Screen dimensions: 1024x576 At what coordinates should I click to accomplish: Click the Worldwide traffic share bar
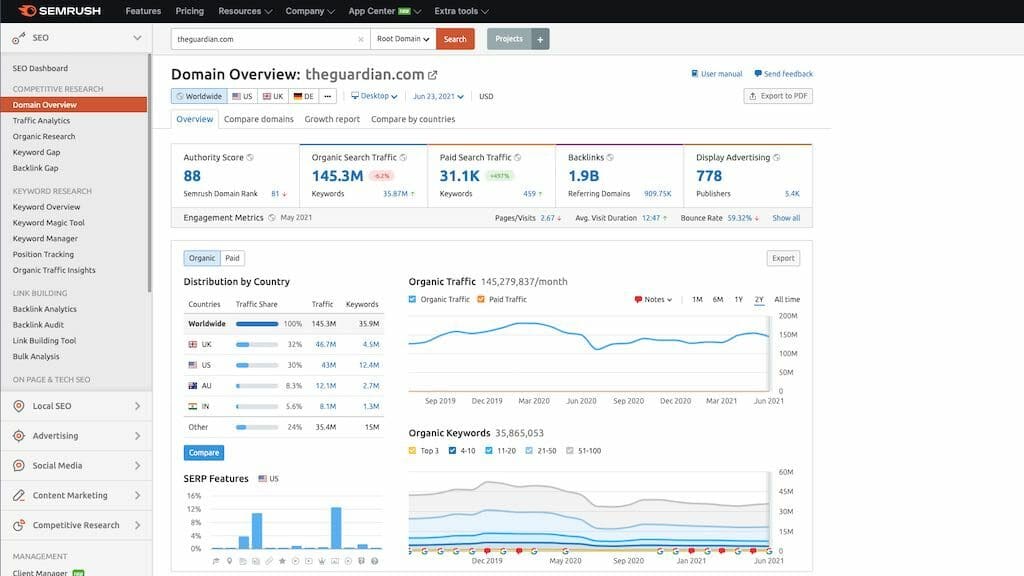257,324
